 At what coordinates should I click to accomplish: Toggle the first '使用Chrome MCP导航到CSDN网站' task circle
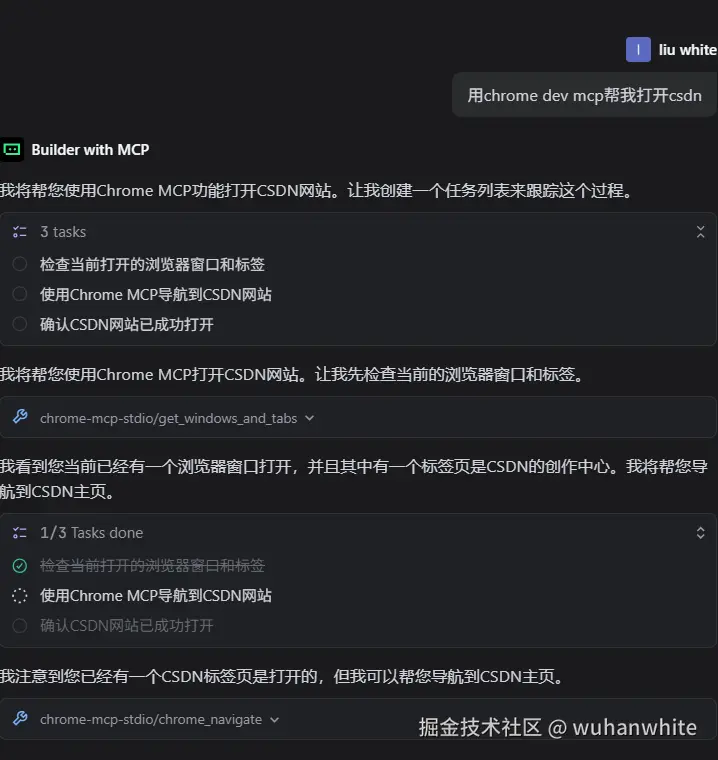pos(19,294)
